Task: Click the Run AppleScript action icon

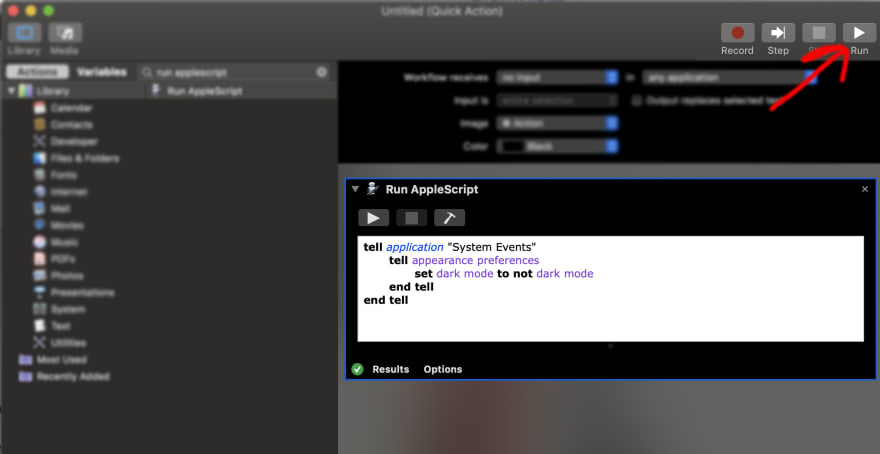Action: pyautogui.click(x=373, y=189)
